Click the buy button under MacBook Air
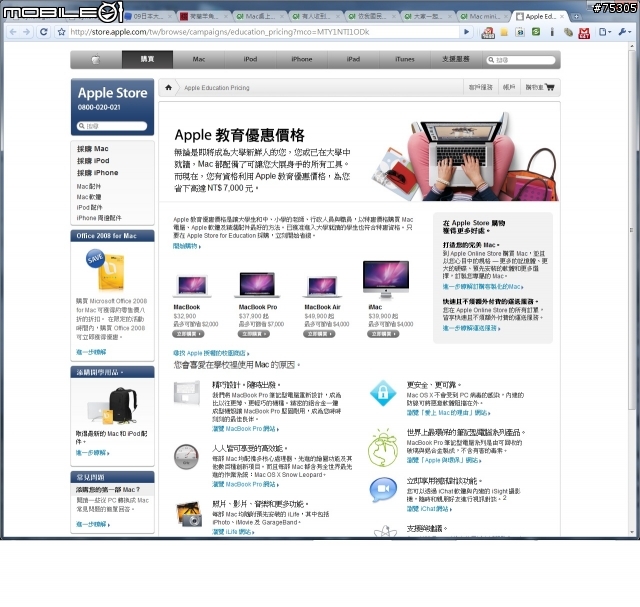 click(x=319, y=334)
